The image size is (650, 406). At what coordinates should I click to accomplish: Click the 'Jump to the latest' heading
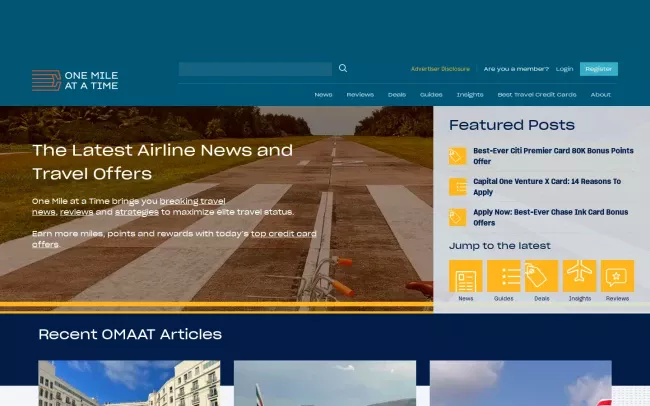(500, 246)
